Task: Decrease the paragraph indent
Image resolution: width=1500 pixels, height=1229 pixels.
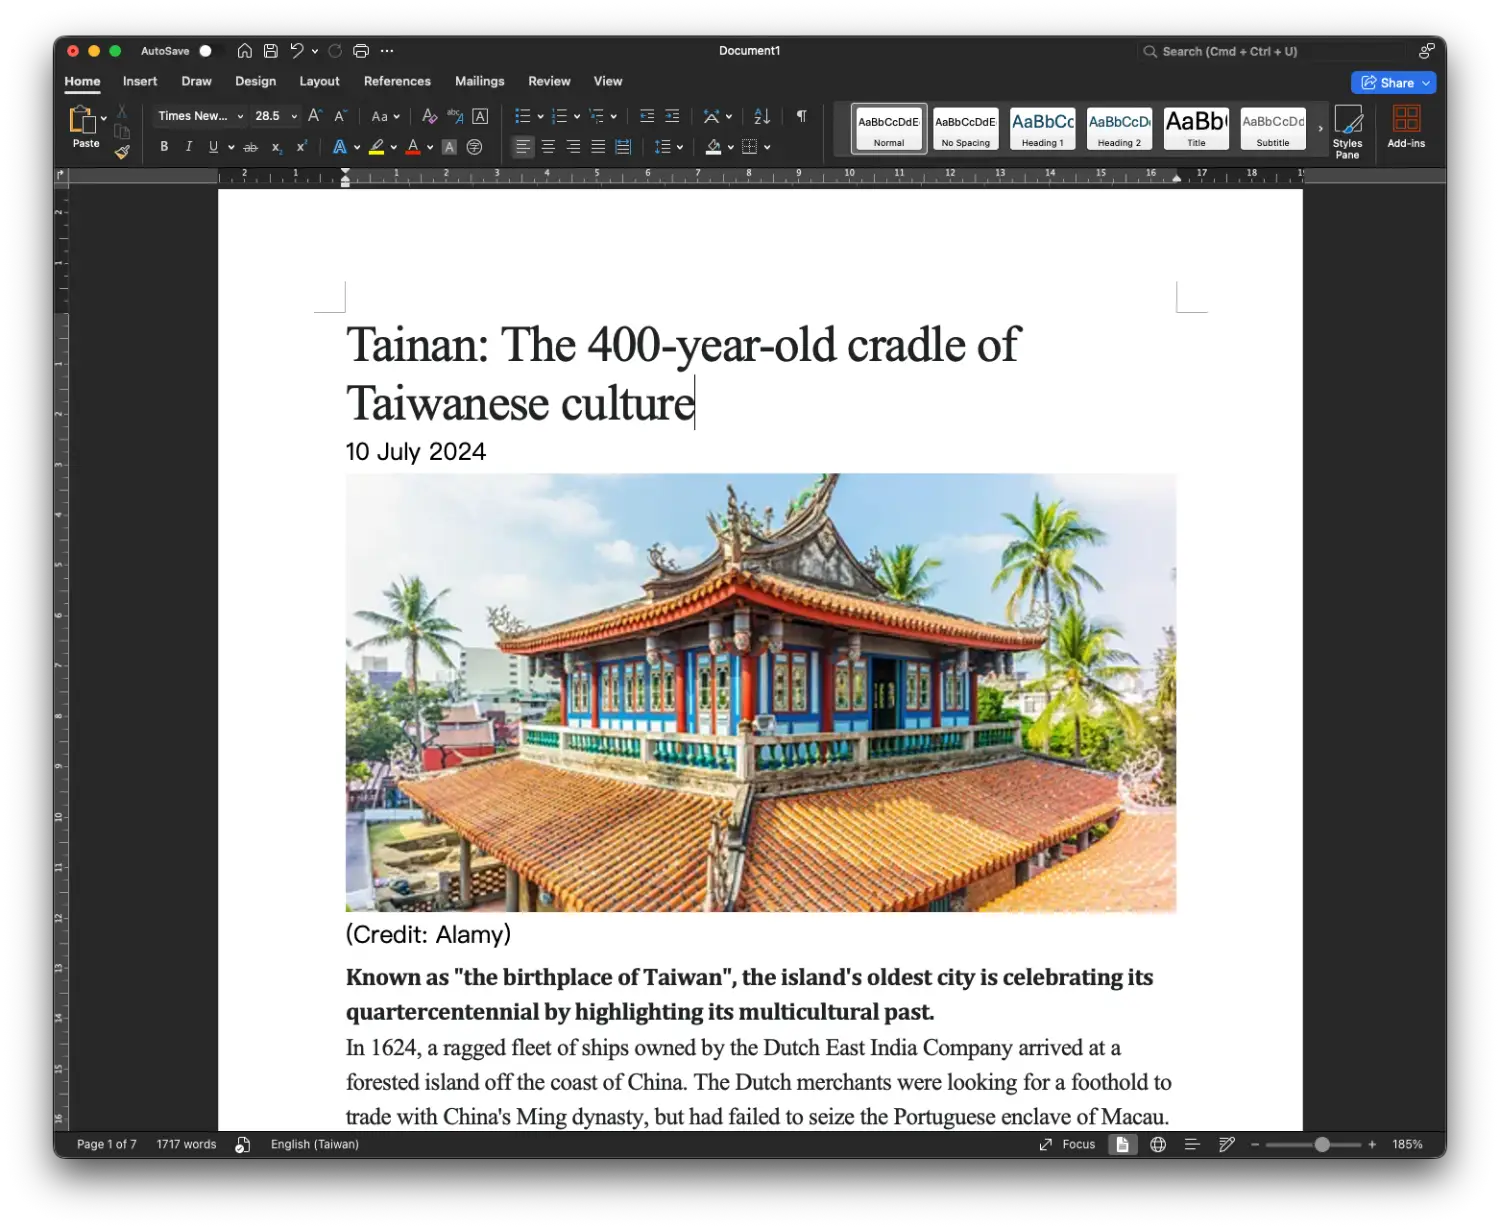Action: coord(647,116)
